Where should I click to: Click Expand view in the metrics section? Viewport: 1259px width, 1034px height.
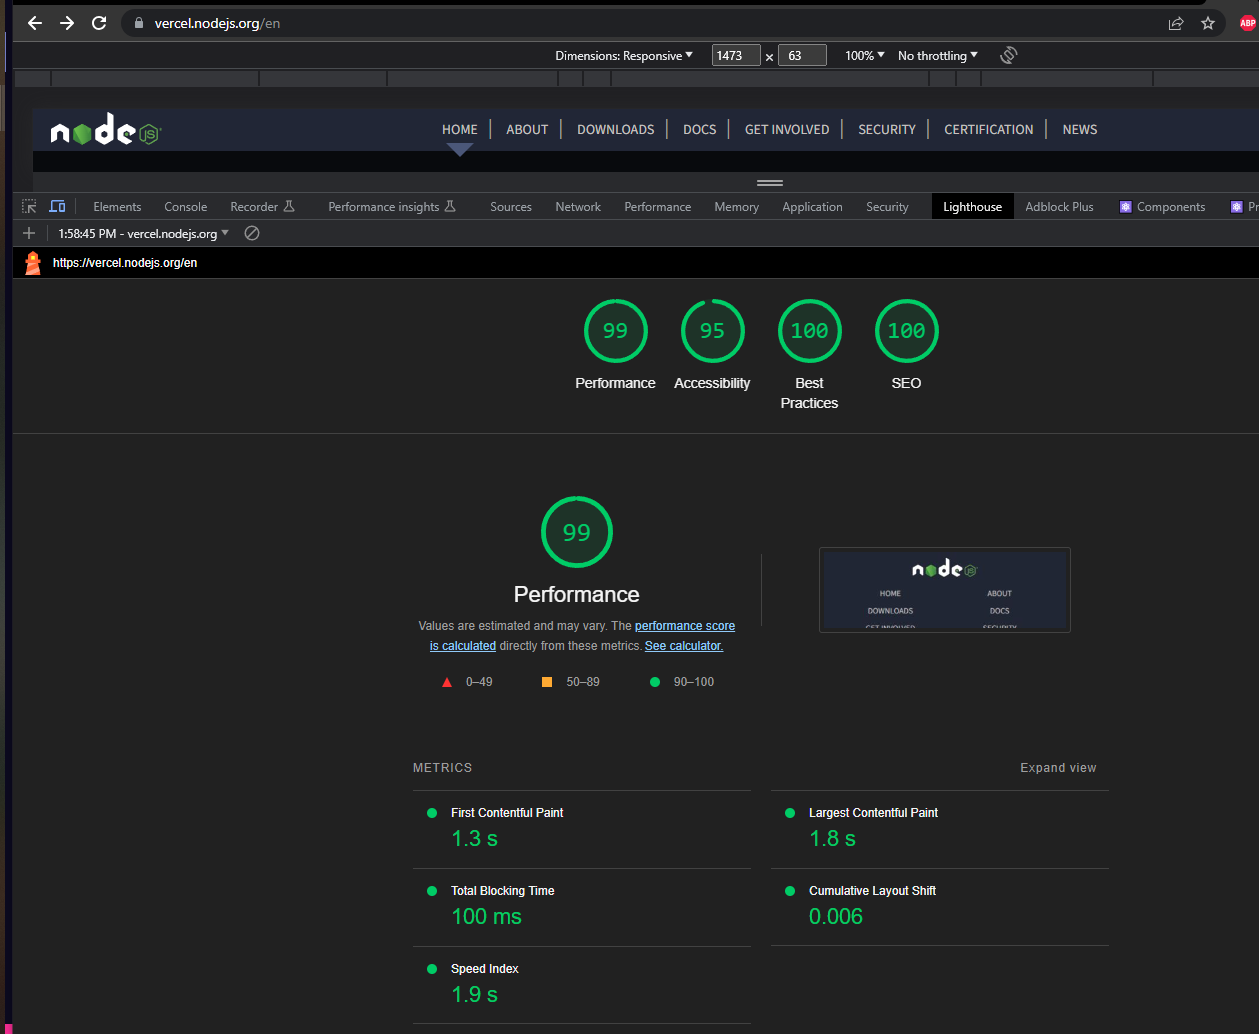pos(1058,767)
